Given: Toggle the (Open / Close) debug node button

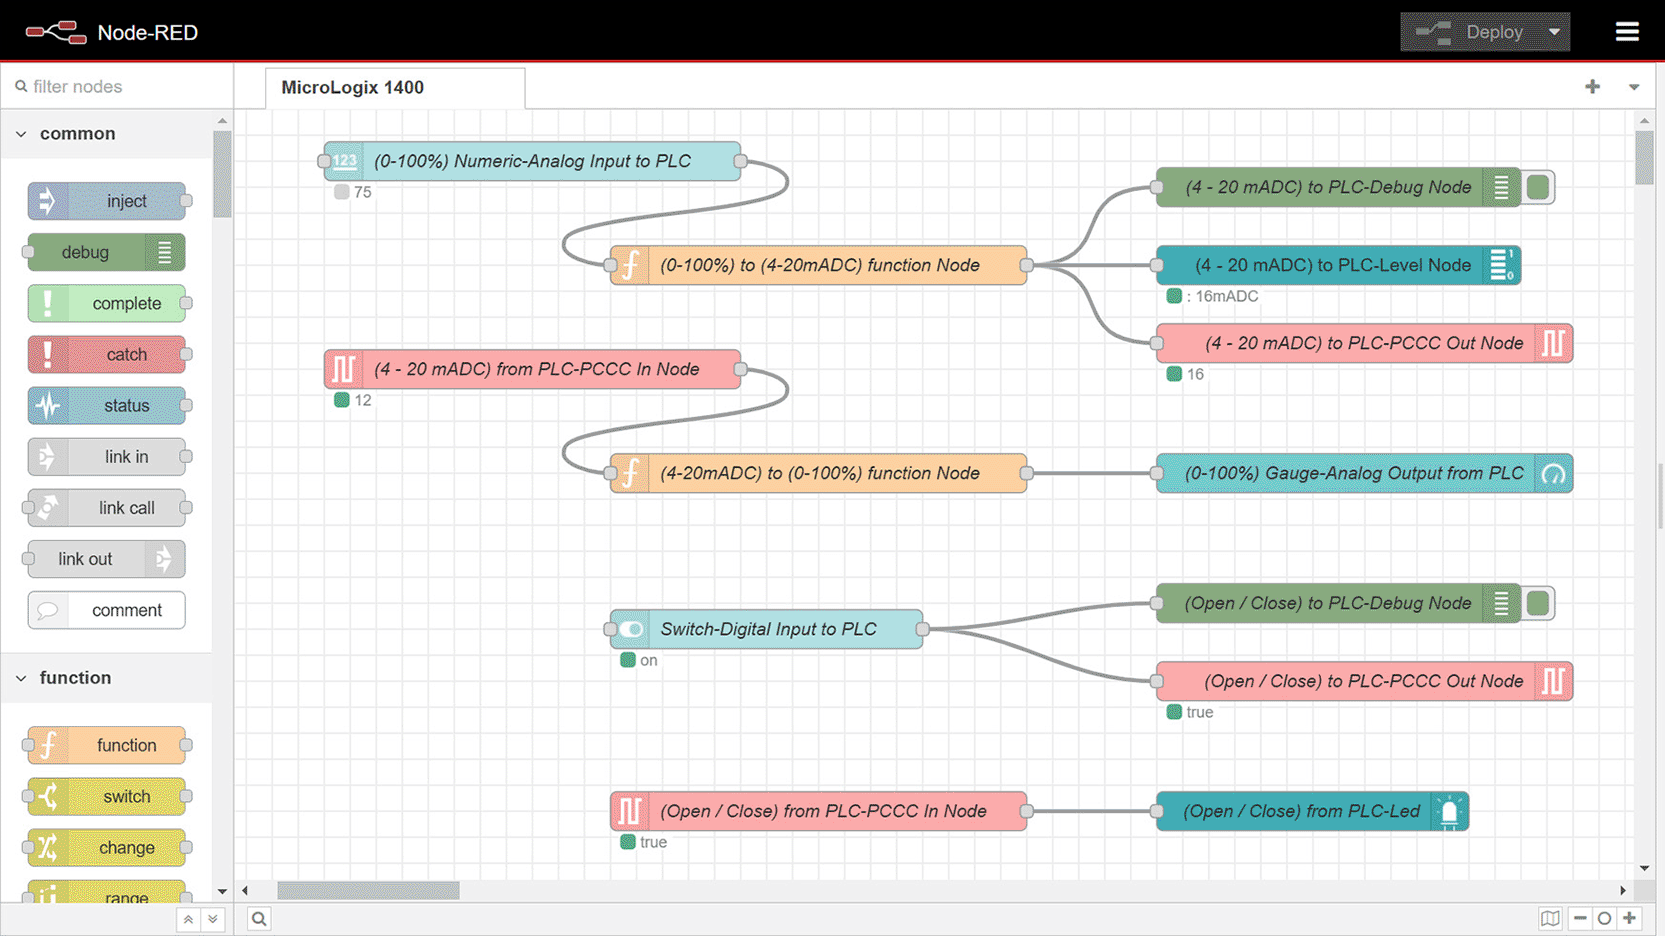Looking at the screenshot, I should click(1539, 603).
